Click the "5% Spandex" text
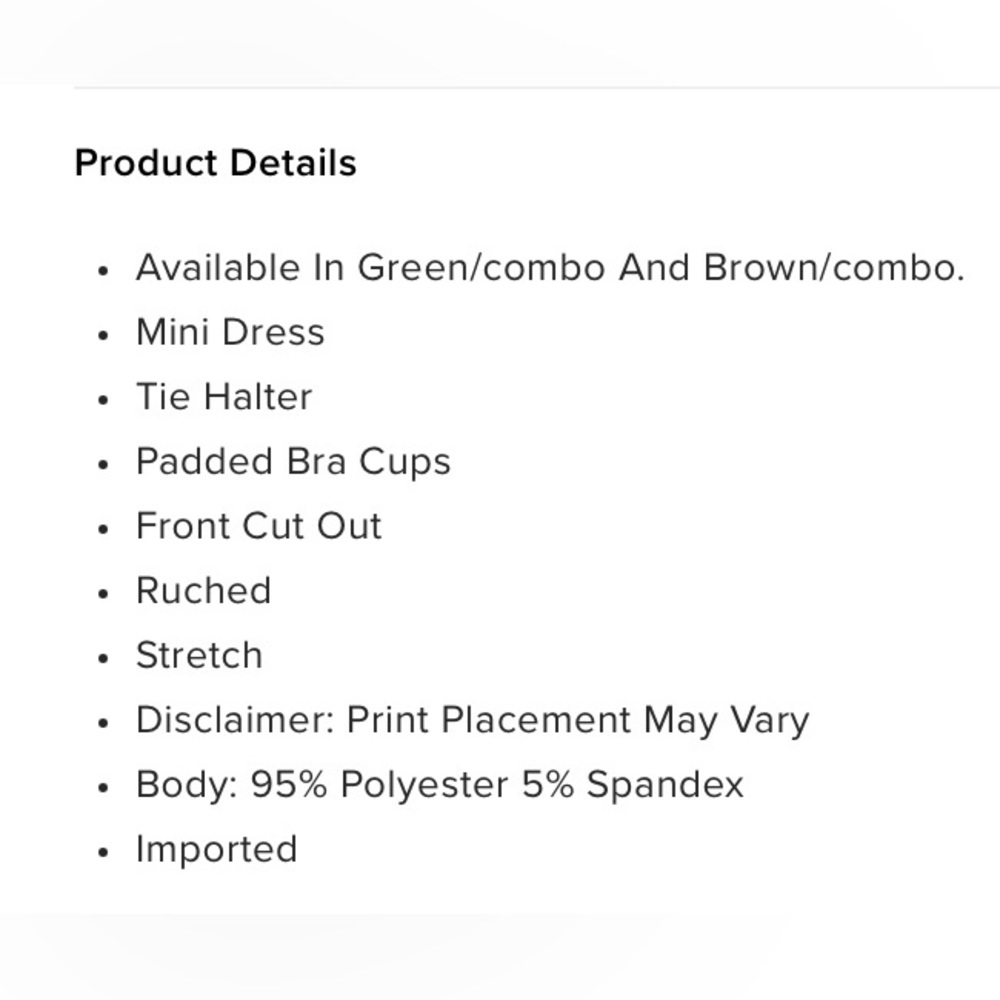This screenshot has height=1000, width=1000. pyautogui.click(x=633, y=785)
